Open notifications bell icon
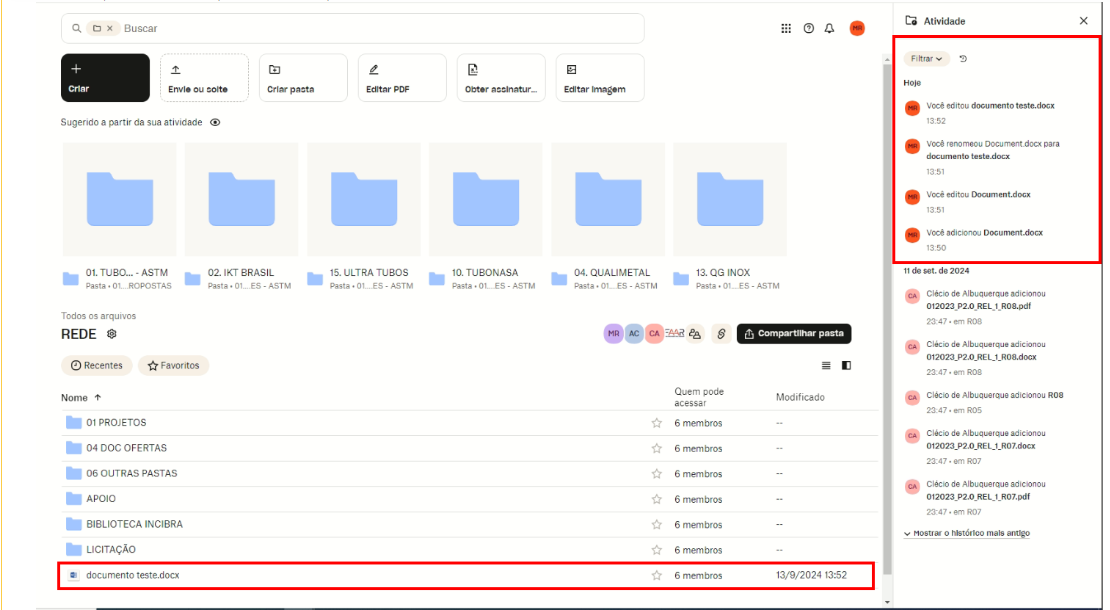This screenshot has height=610, width=1110. click(829, 28)
